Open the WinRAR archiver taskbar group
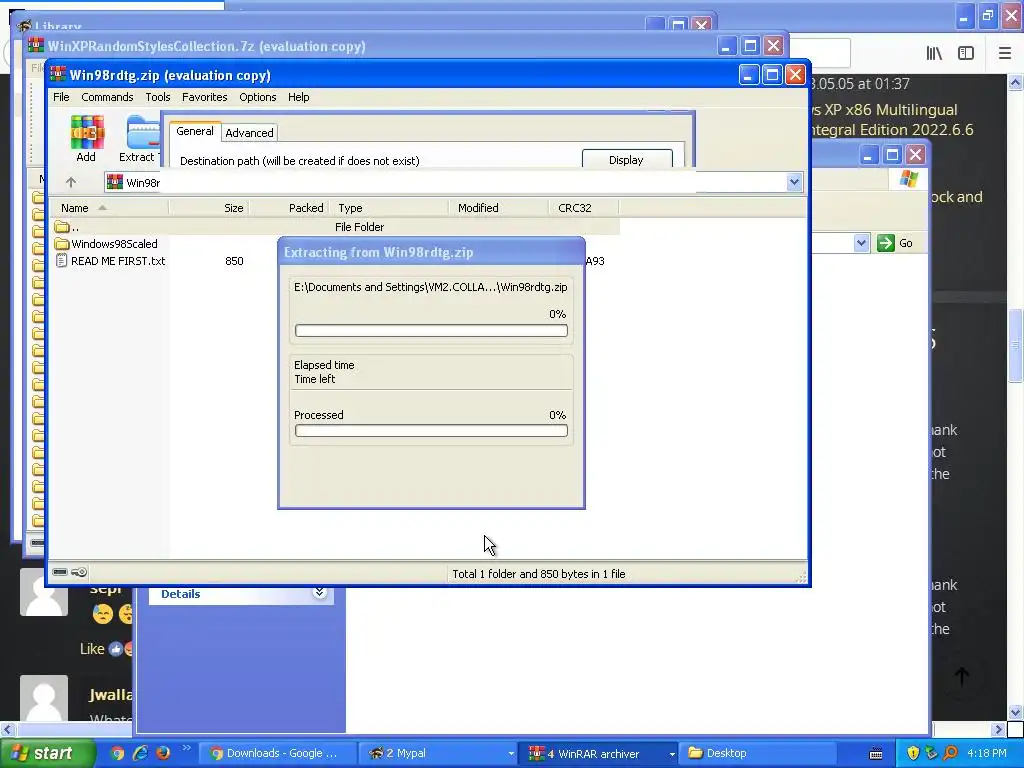The image size is (1024, 768). [600, 753]
